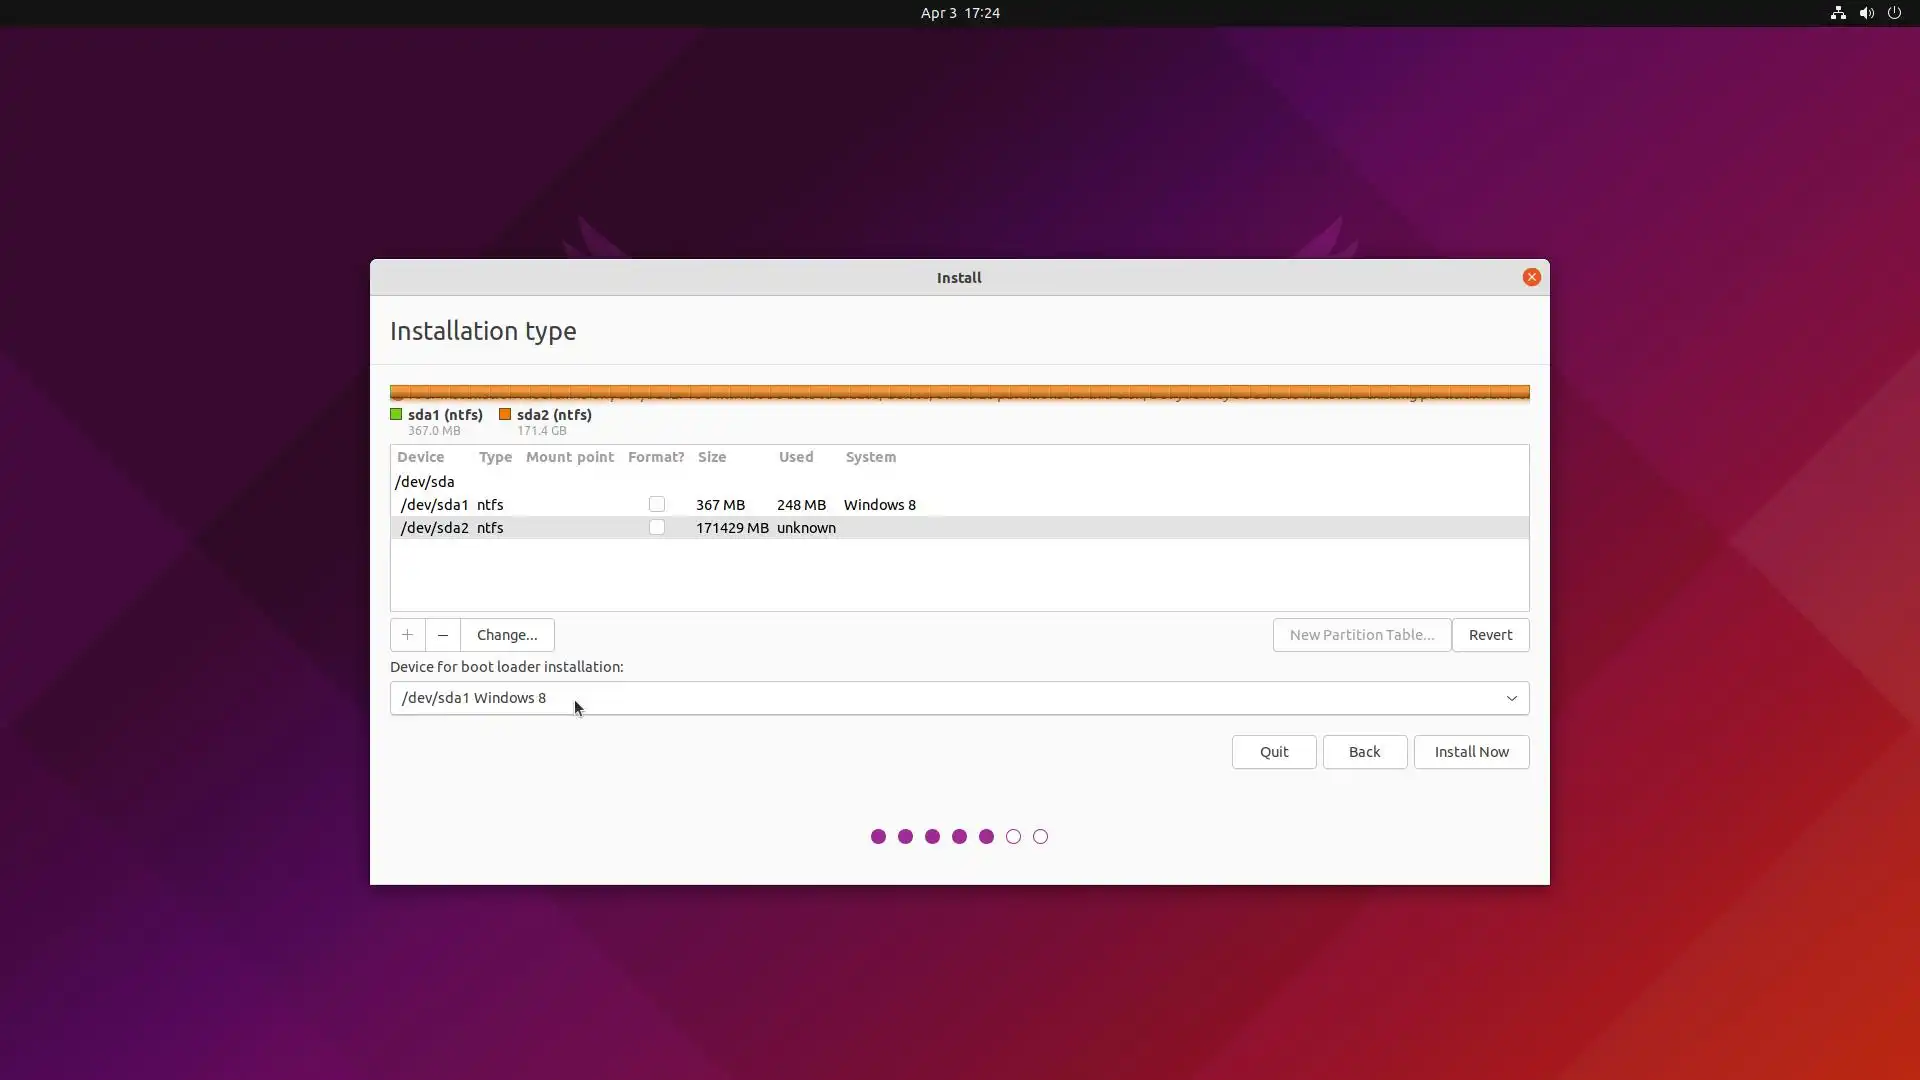Click the orange partition usage bar
Viewport: 1920px width, 1080px height.
(x=960, y=392)
